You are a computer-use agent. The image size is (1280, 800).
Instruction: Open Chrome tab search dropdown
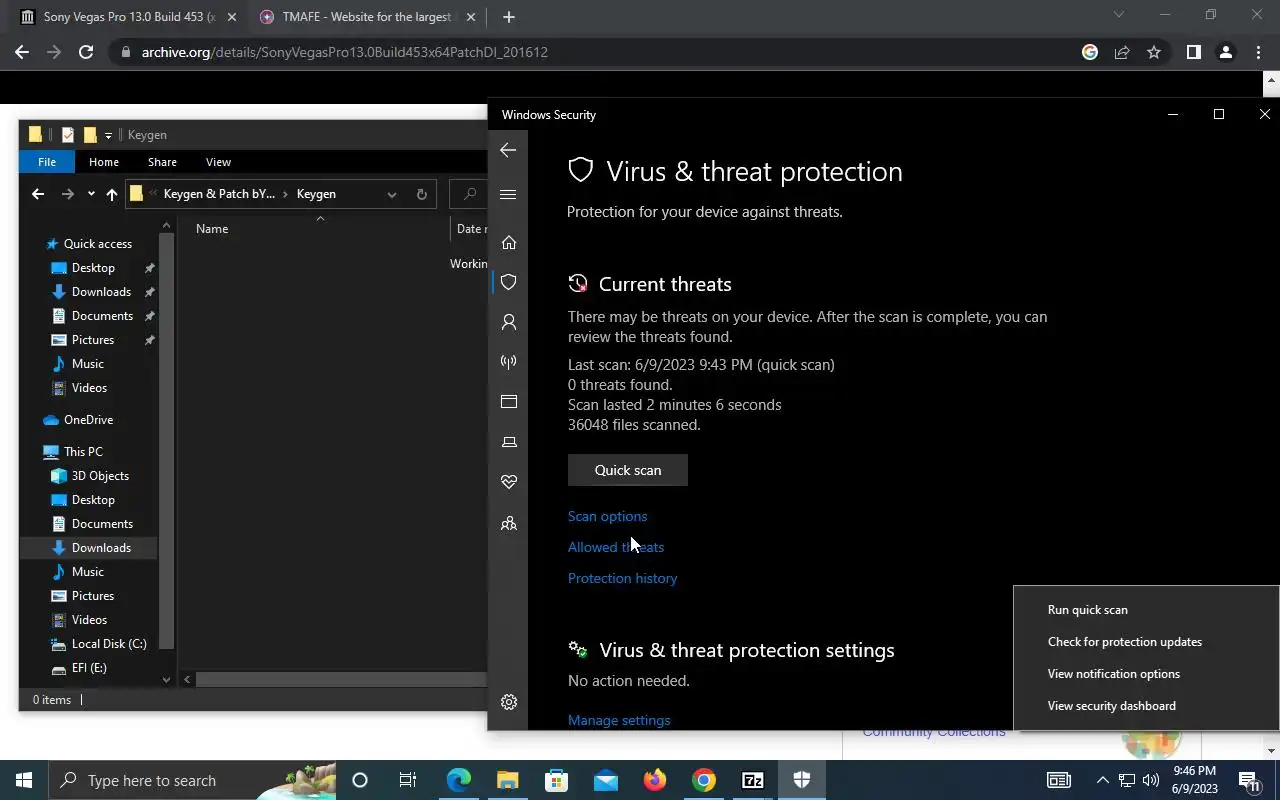point(1119,15)
